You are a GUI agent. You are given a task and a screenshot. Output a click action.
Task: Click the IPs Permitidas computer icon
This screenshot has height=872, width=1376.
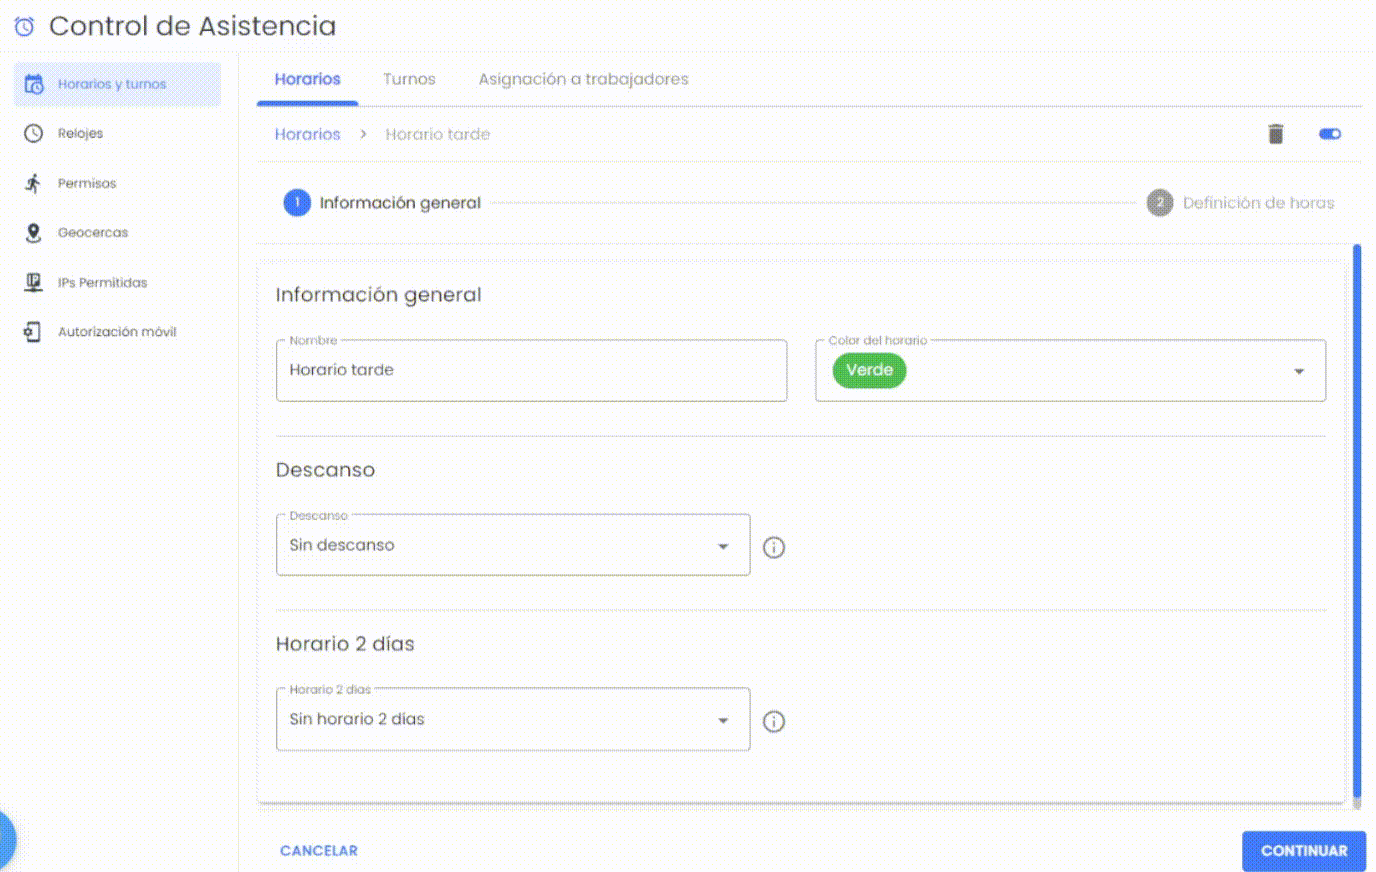33,282
